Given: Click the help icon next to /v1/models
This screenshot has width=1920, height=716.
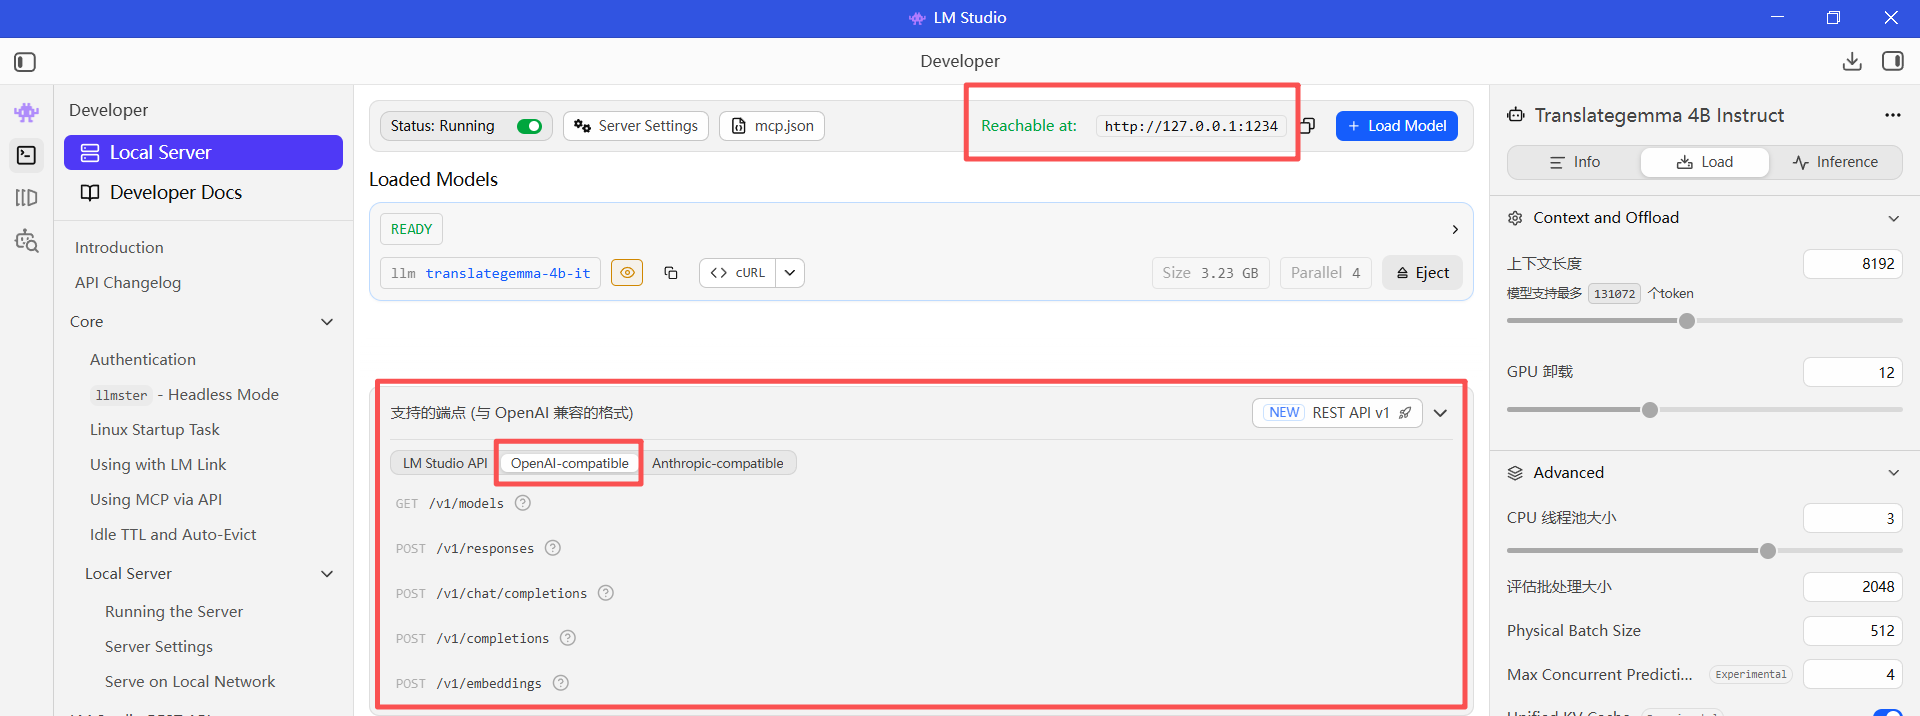Looking at the screenshot, I should 523,503.
